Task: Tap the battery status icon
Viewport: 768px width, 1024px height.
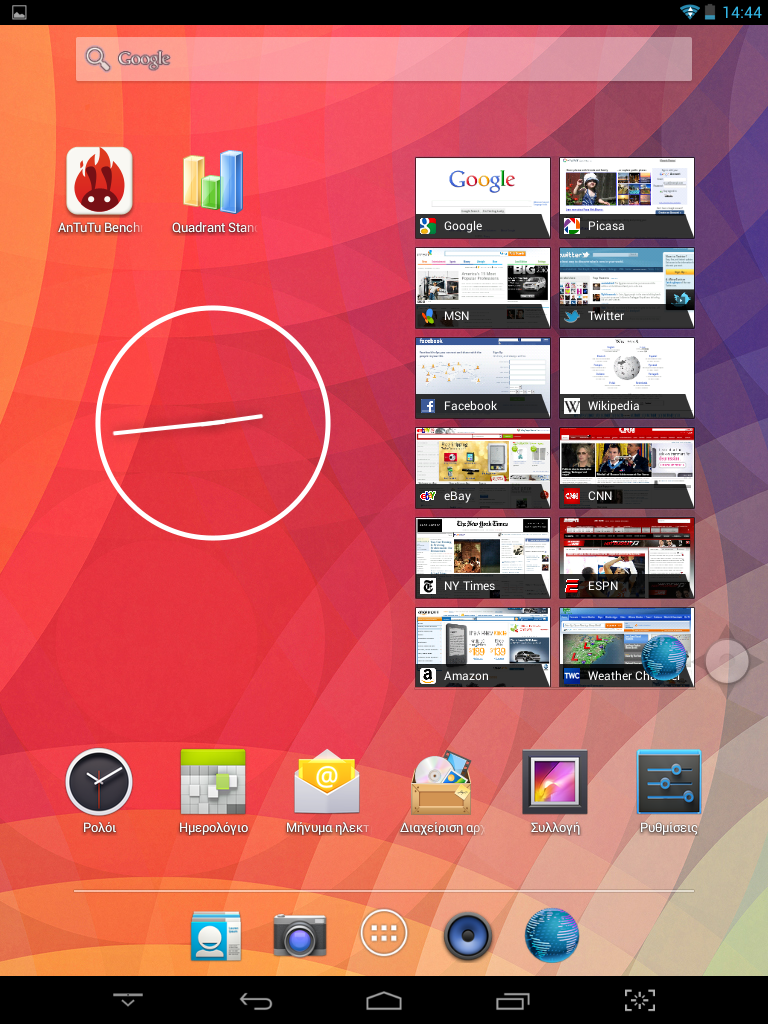Action: [711, 11]
